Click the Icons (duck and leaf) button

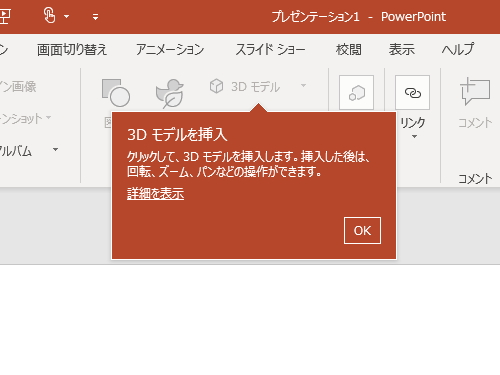point(170,93)
